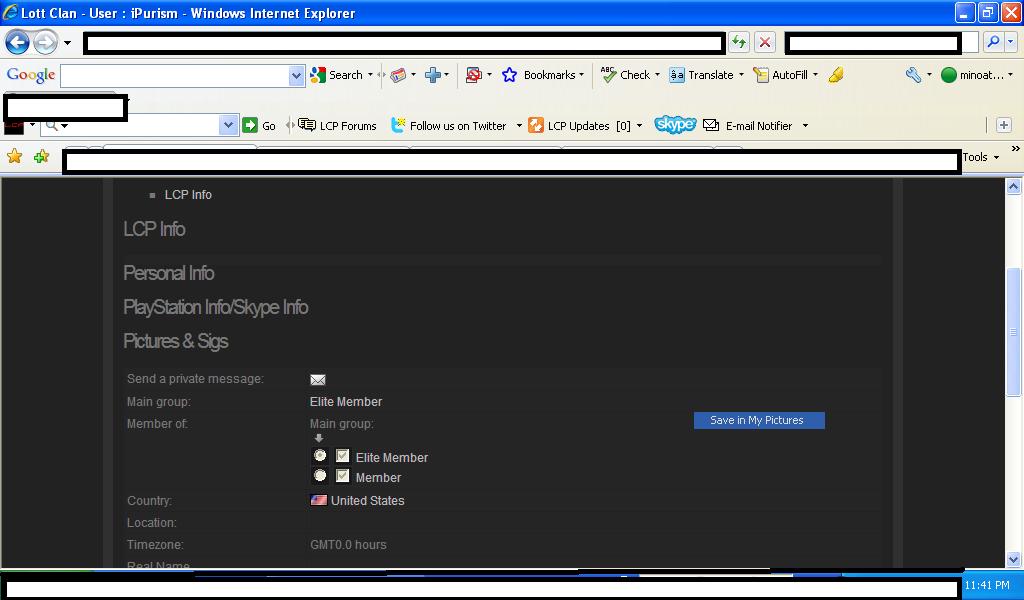Click the LCP Forums link
This screenshot has height=600, width=1024.
[338, 126]
